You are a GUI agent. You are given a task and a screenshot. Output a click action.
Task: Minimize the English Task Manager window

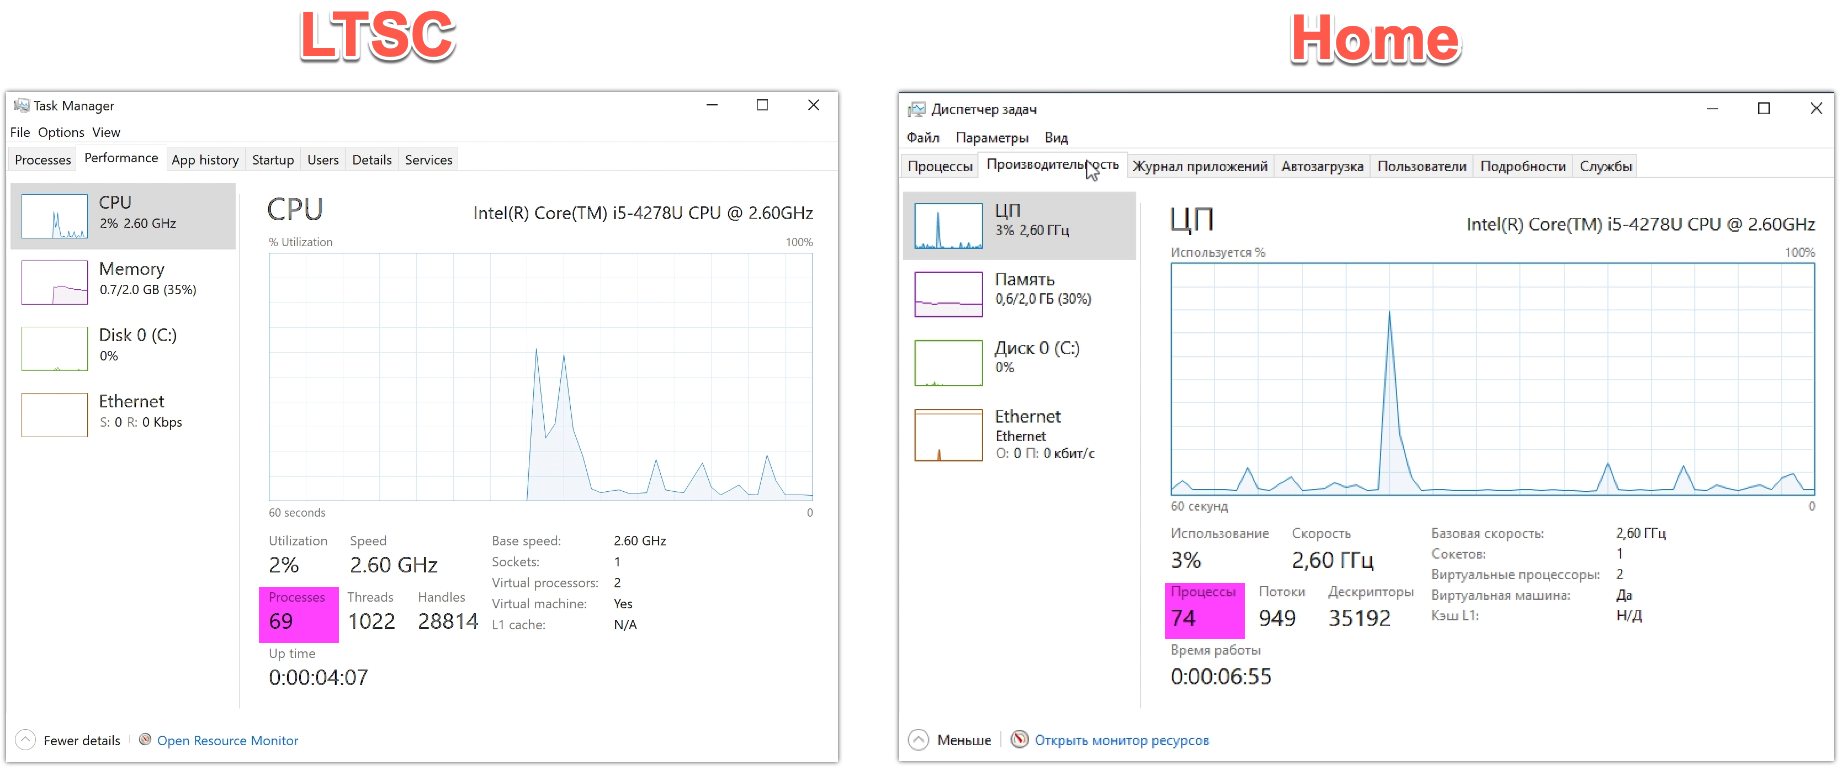click(x=712, y=105)
